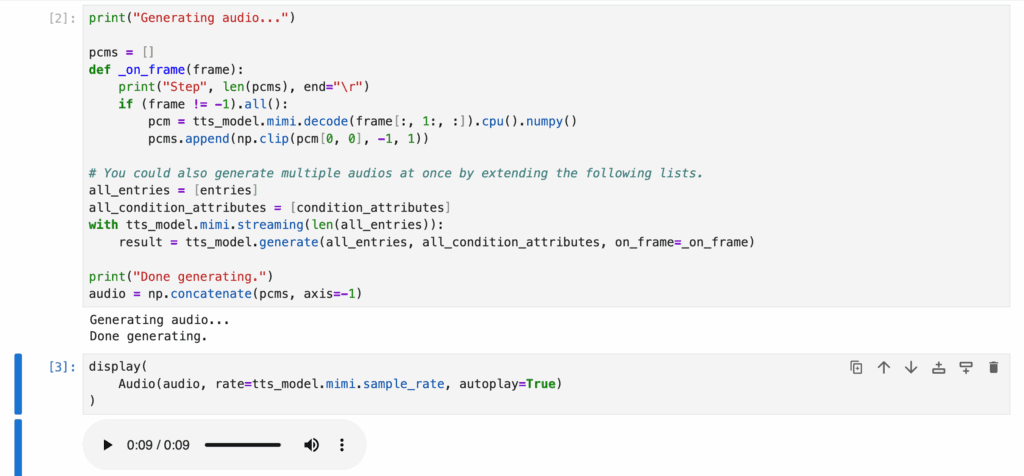This screenshot has width=1024, height=476.
Task: Click the 'audio = np.concatenate' line
Action: click(x=225, y=294)
